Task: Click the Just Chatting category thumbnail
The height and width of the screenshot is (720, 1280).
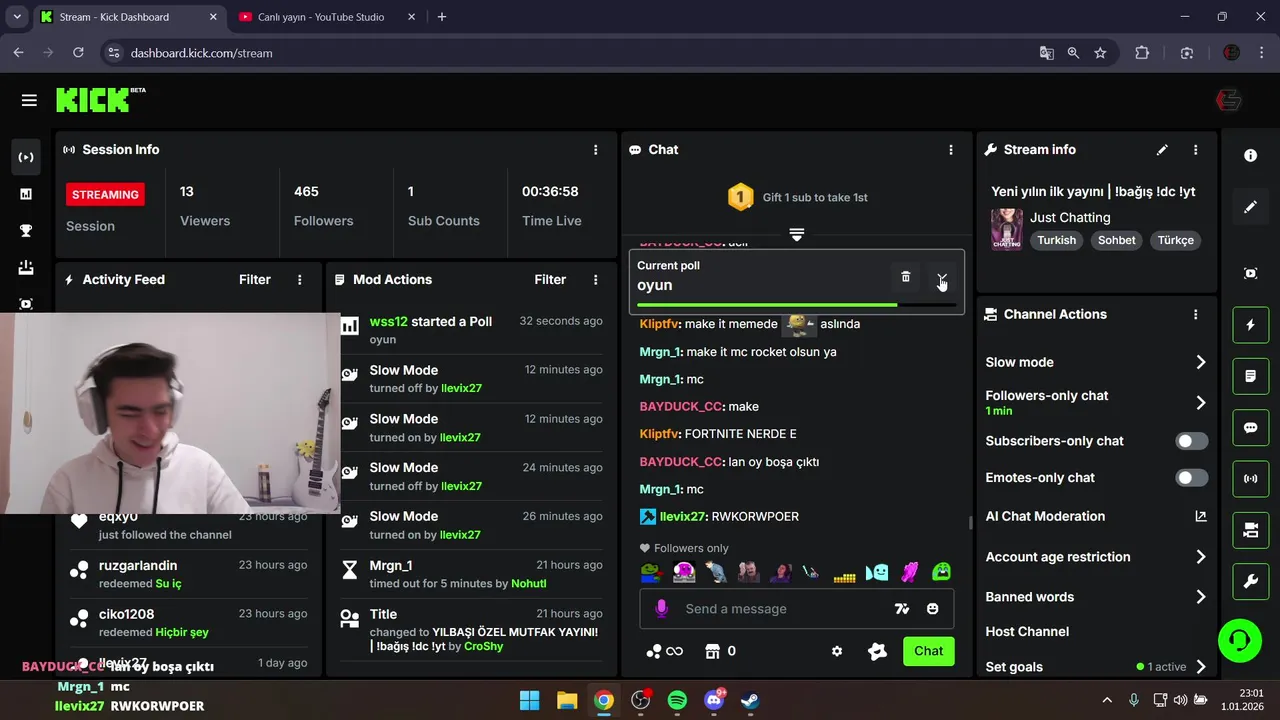Action: pyautogui.click(x=1006, y=229)
